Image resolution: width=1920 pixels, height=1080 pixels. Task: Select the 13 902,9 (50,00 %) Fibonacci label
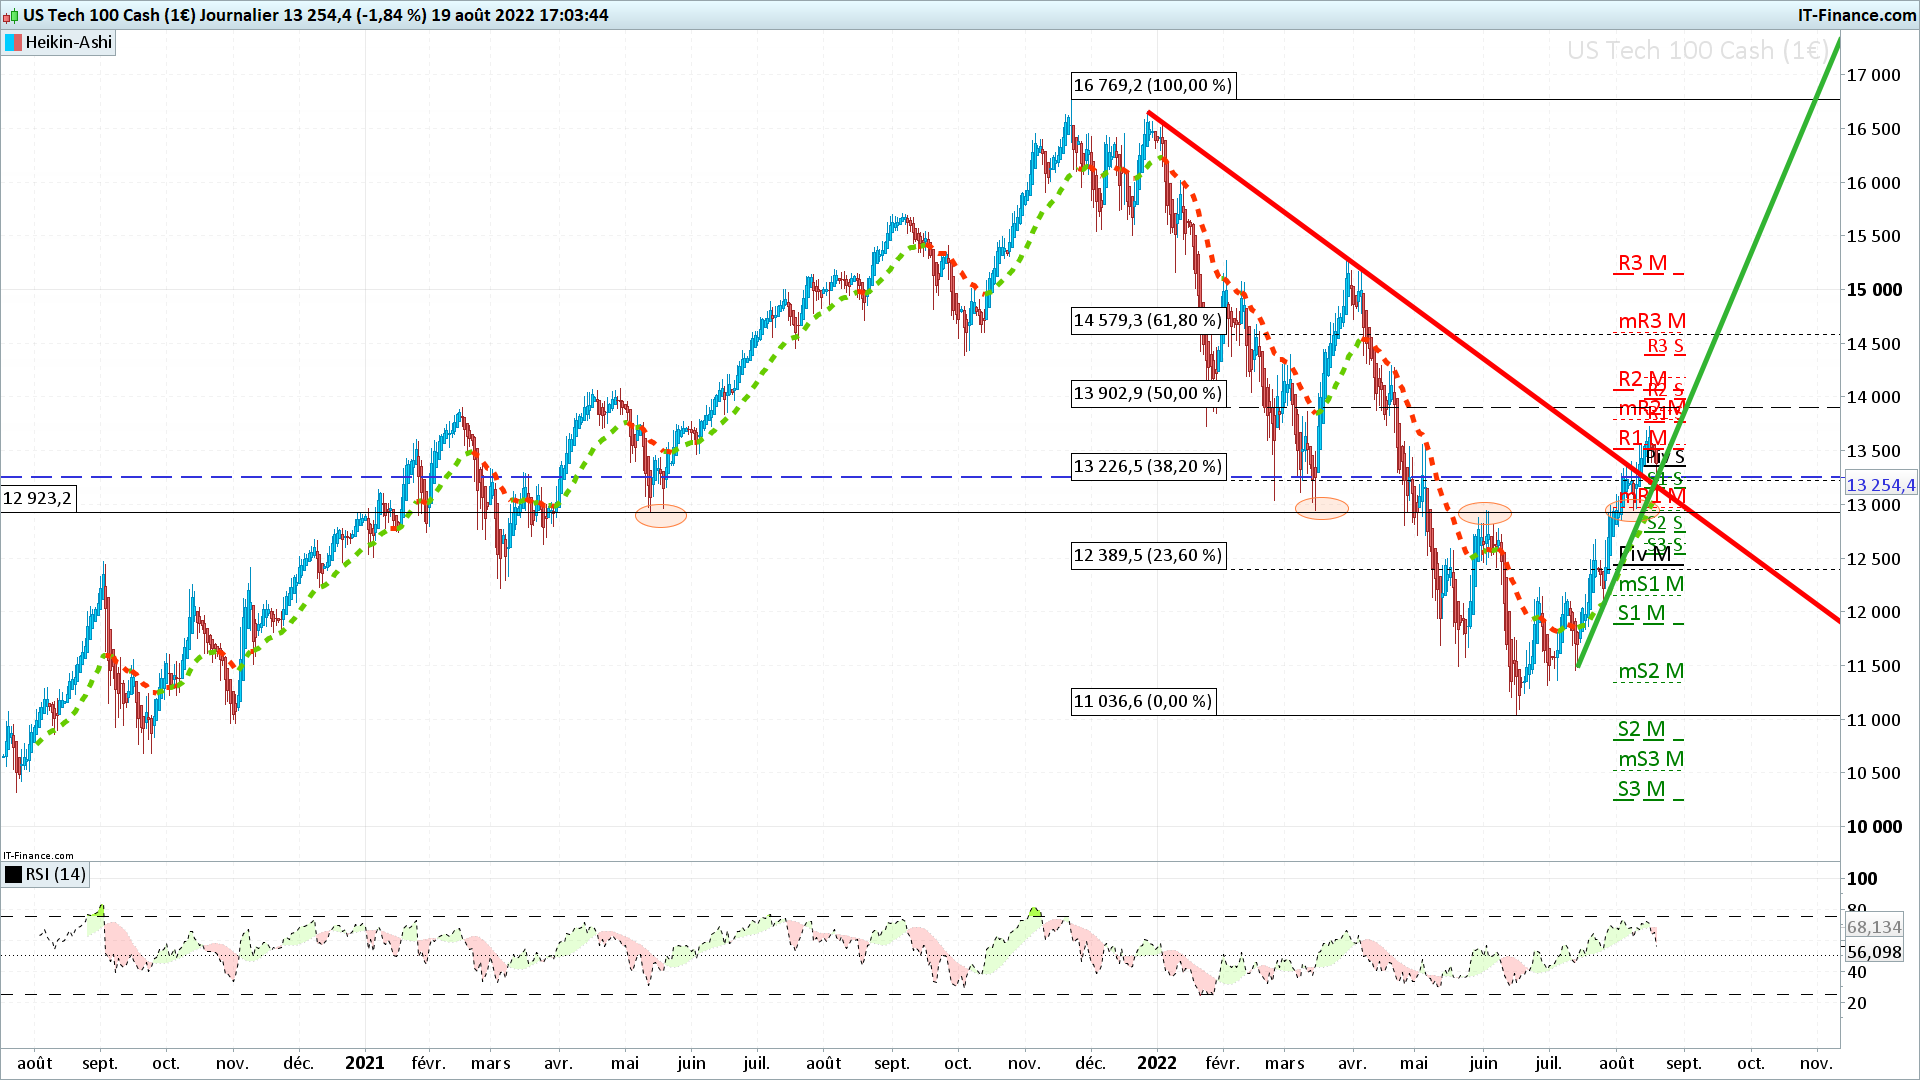[1147, 394]
